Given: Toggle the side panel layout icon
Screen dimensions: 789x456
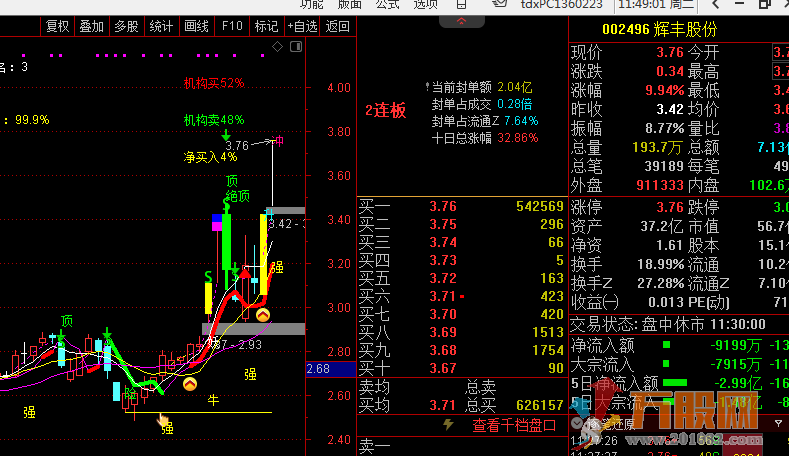Looking at the screenshot, I should point(295,46).
